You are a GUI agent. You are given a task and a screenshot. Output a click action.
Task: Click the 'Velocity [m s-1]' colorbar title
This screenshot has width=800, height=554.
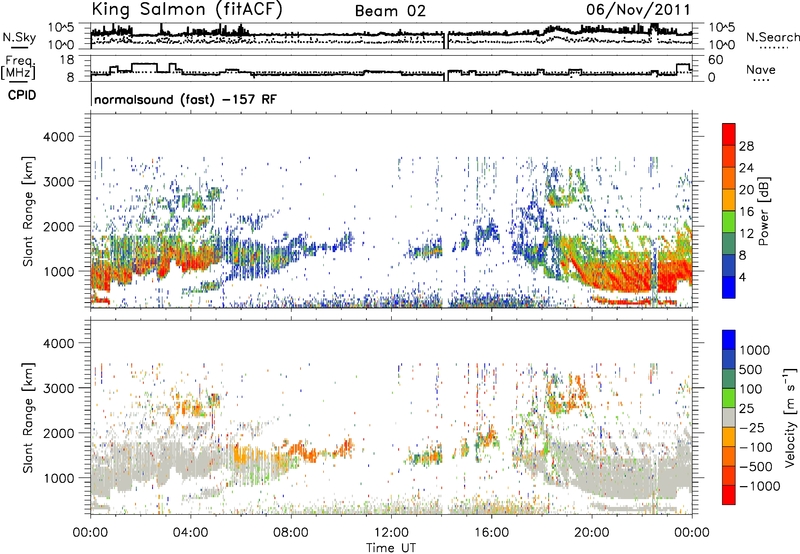(x=790, y=417)
